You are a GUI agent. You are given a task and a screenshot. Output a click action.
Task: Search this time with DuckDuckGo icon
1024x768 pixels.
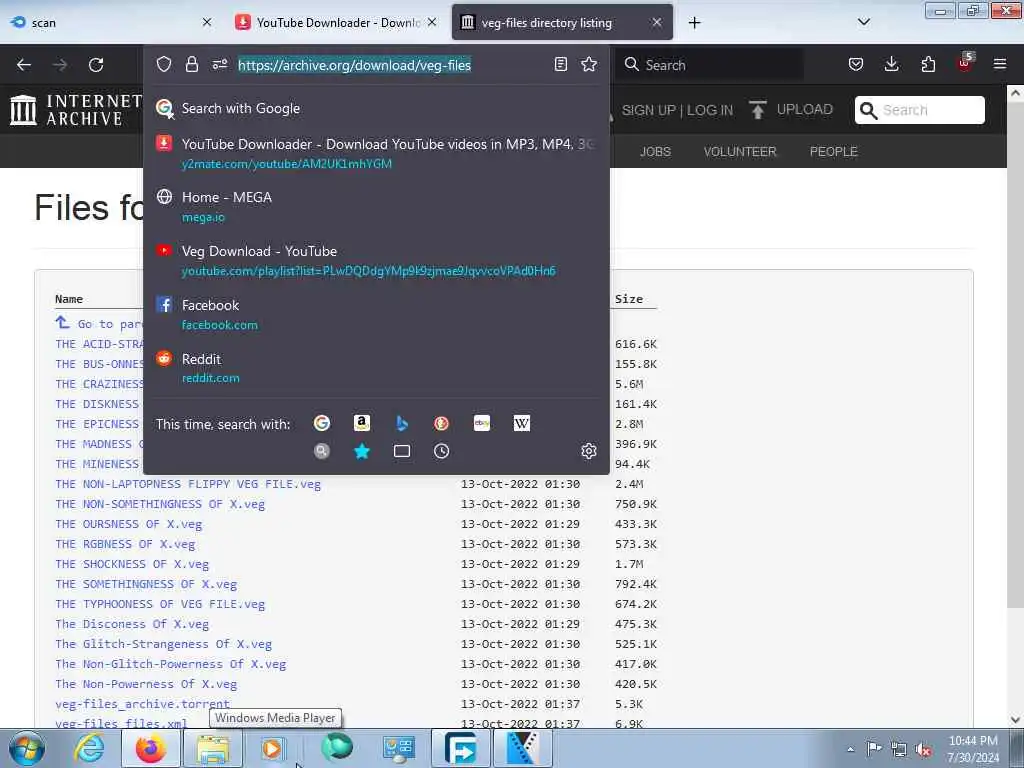tap(441, 423)
